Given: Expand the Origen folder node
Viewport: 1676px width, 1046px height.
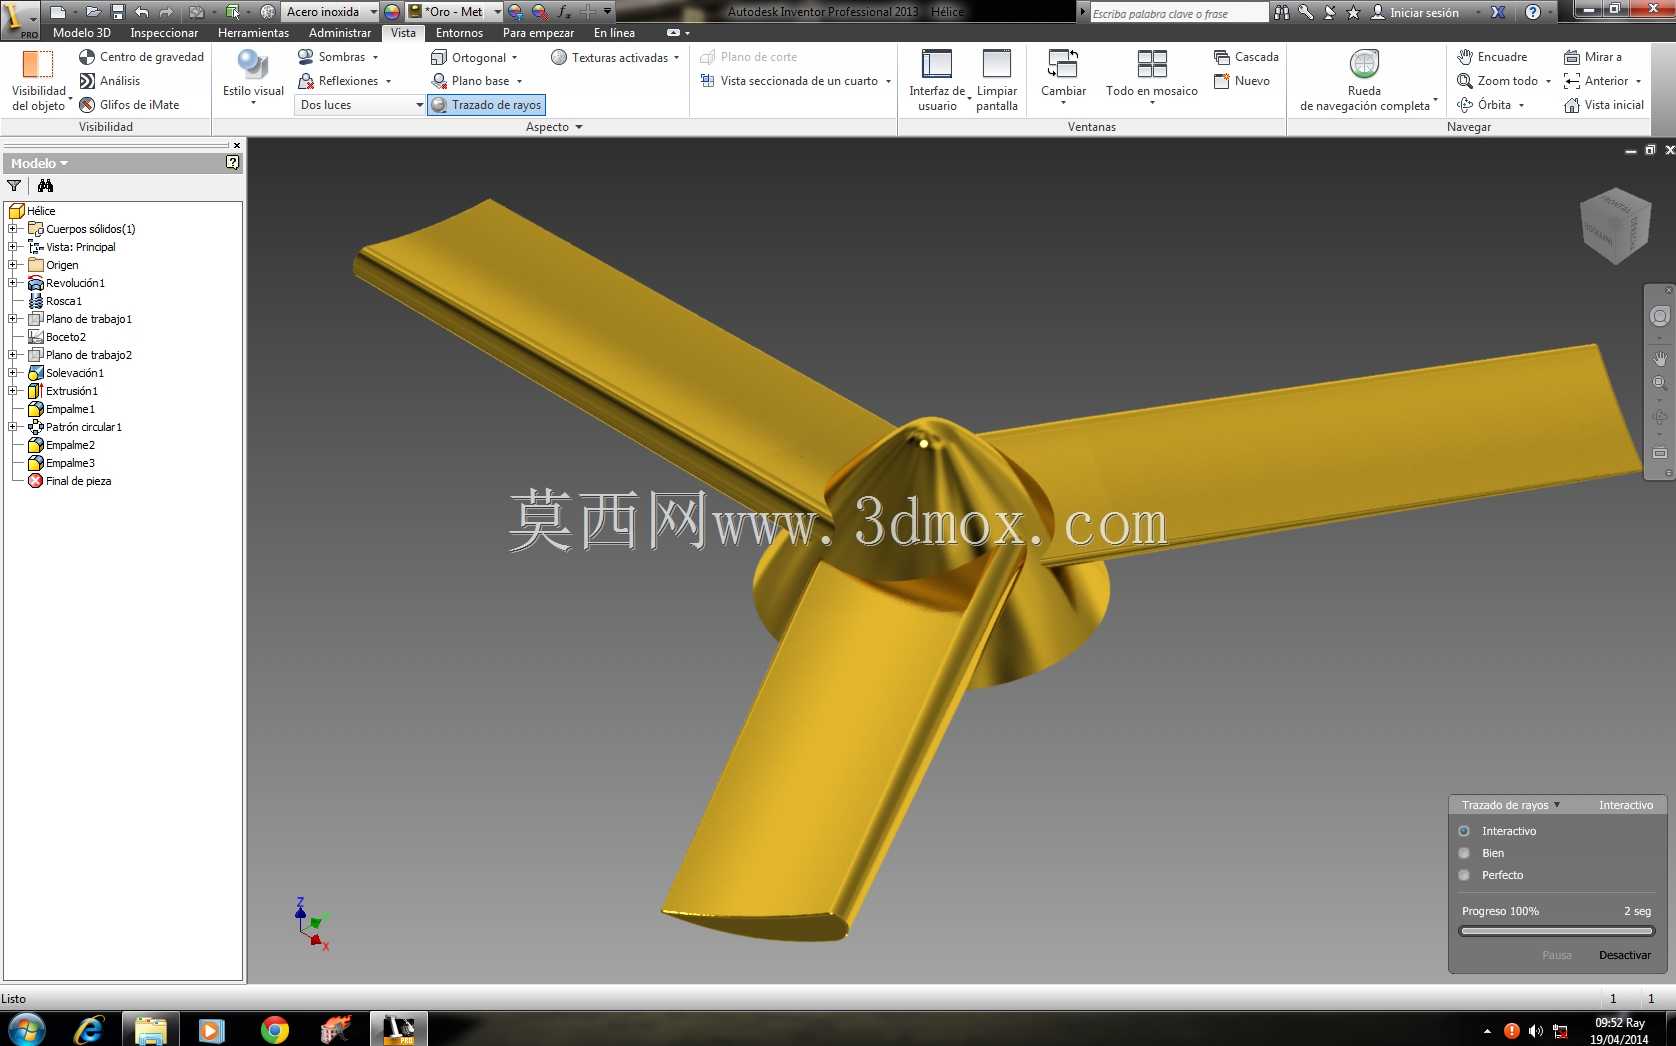Looking at the screenshot, I should pos(13,265).
